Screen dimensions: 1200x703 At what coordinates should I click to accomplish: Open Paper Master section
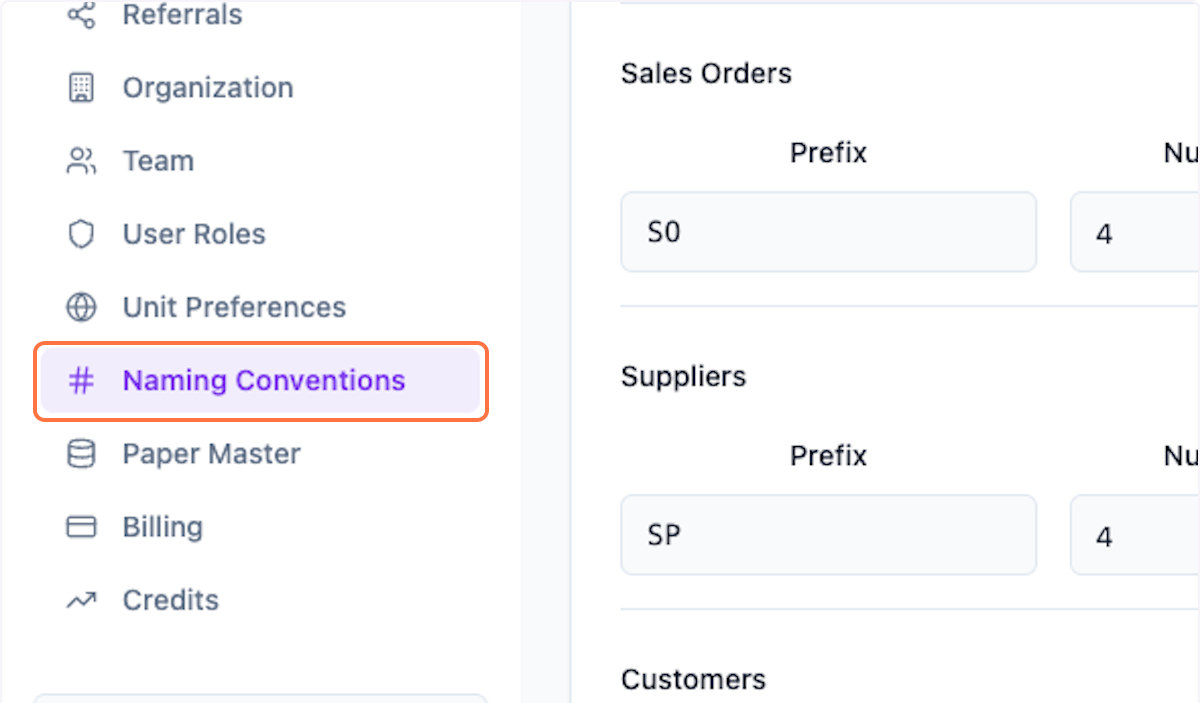(211, 454)
